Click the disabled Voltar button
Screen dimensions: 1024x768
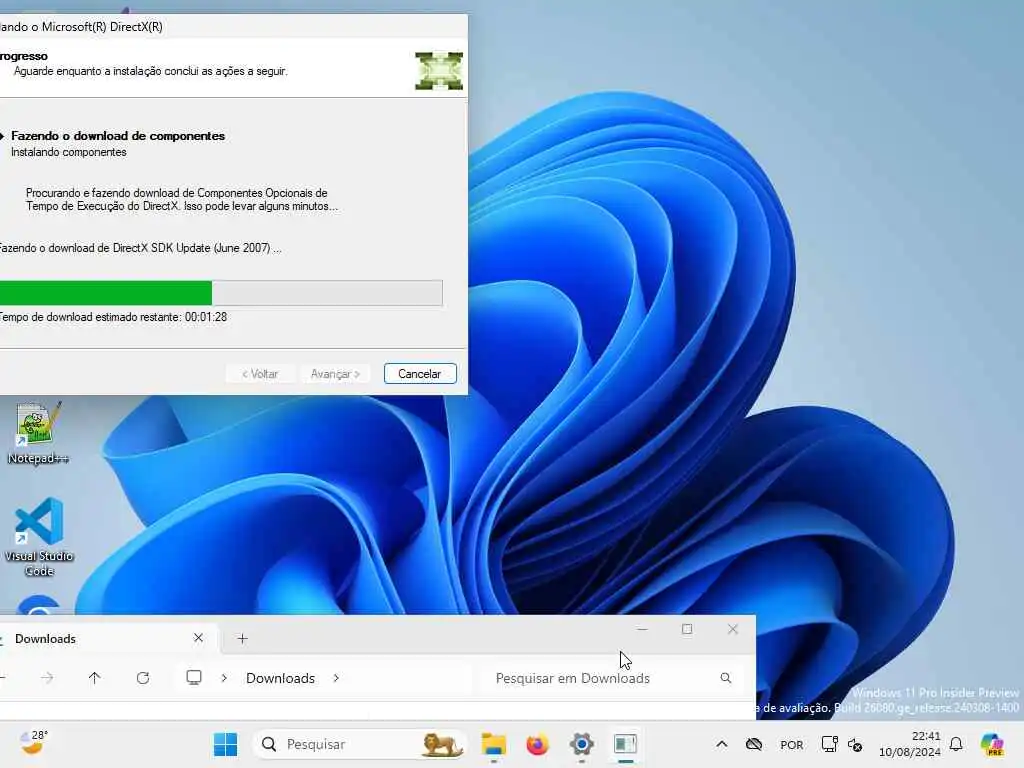pyautogui.click(x=260, y=374)
